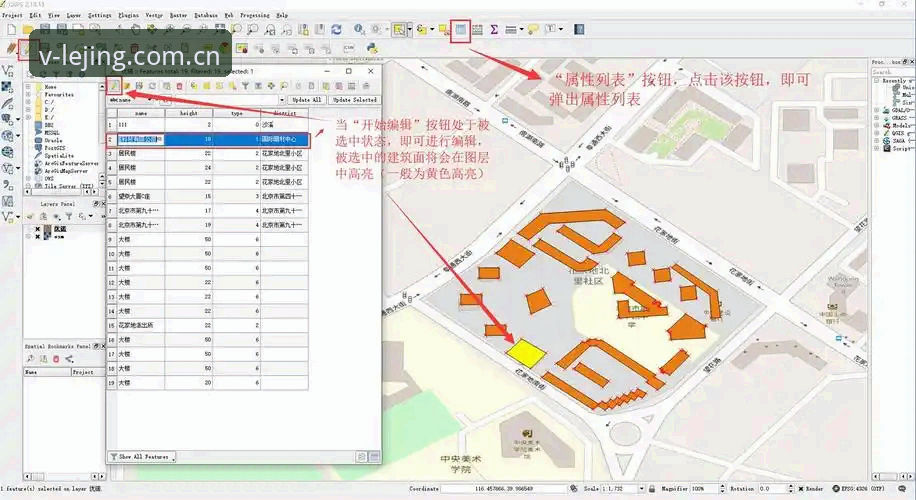
Task: Click Add Raster Layer in left toolbar
Action: point(8,88)
